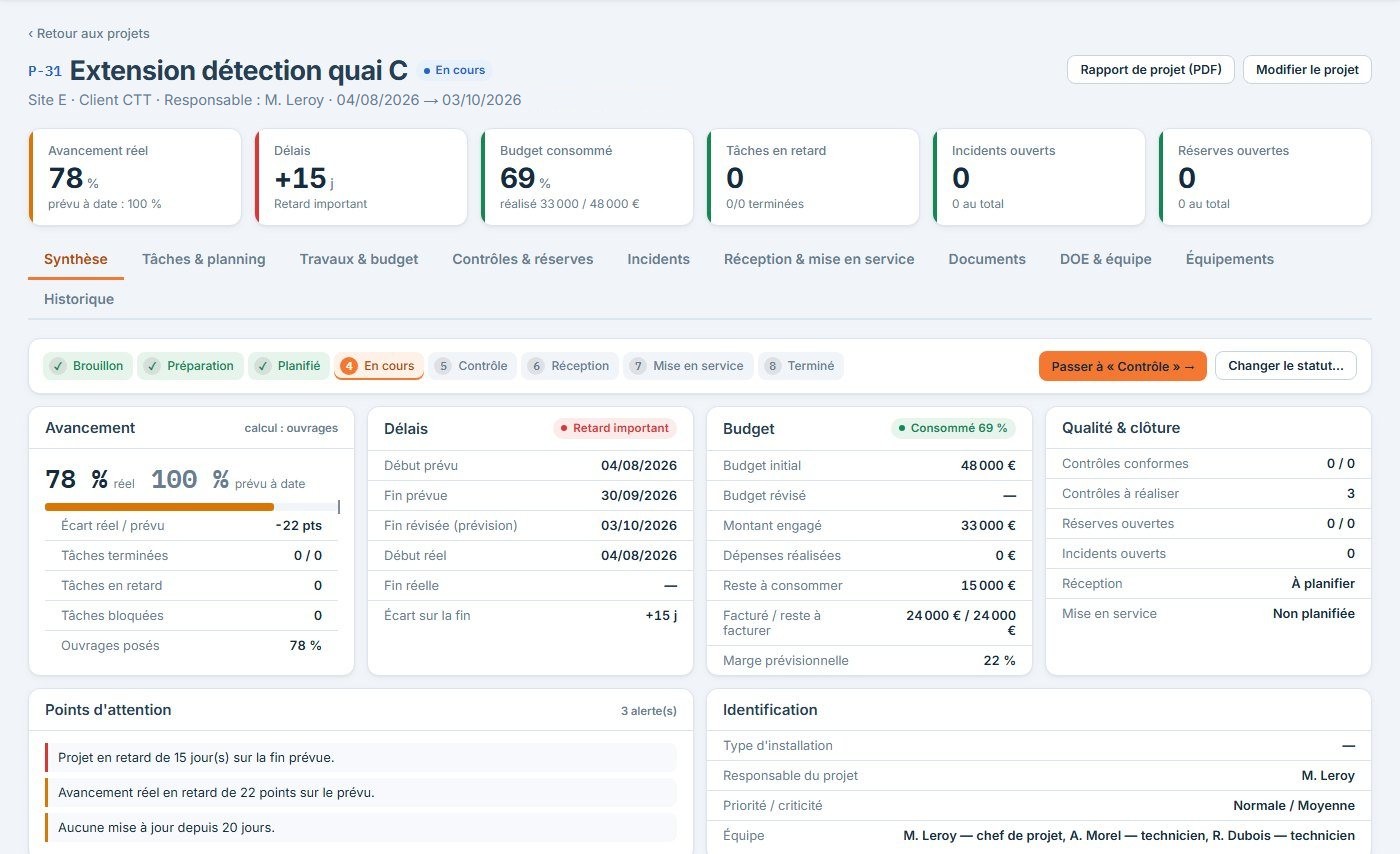Viewport: 1400px width, 854px height.
Task: Click 'Marge prévisionnelle' value 22 %
Action: point(999,660)
